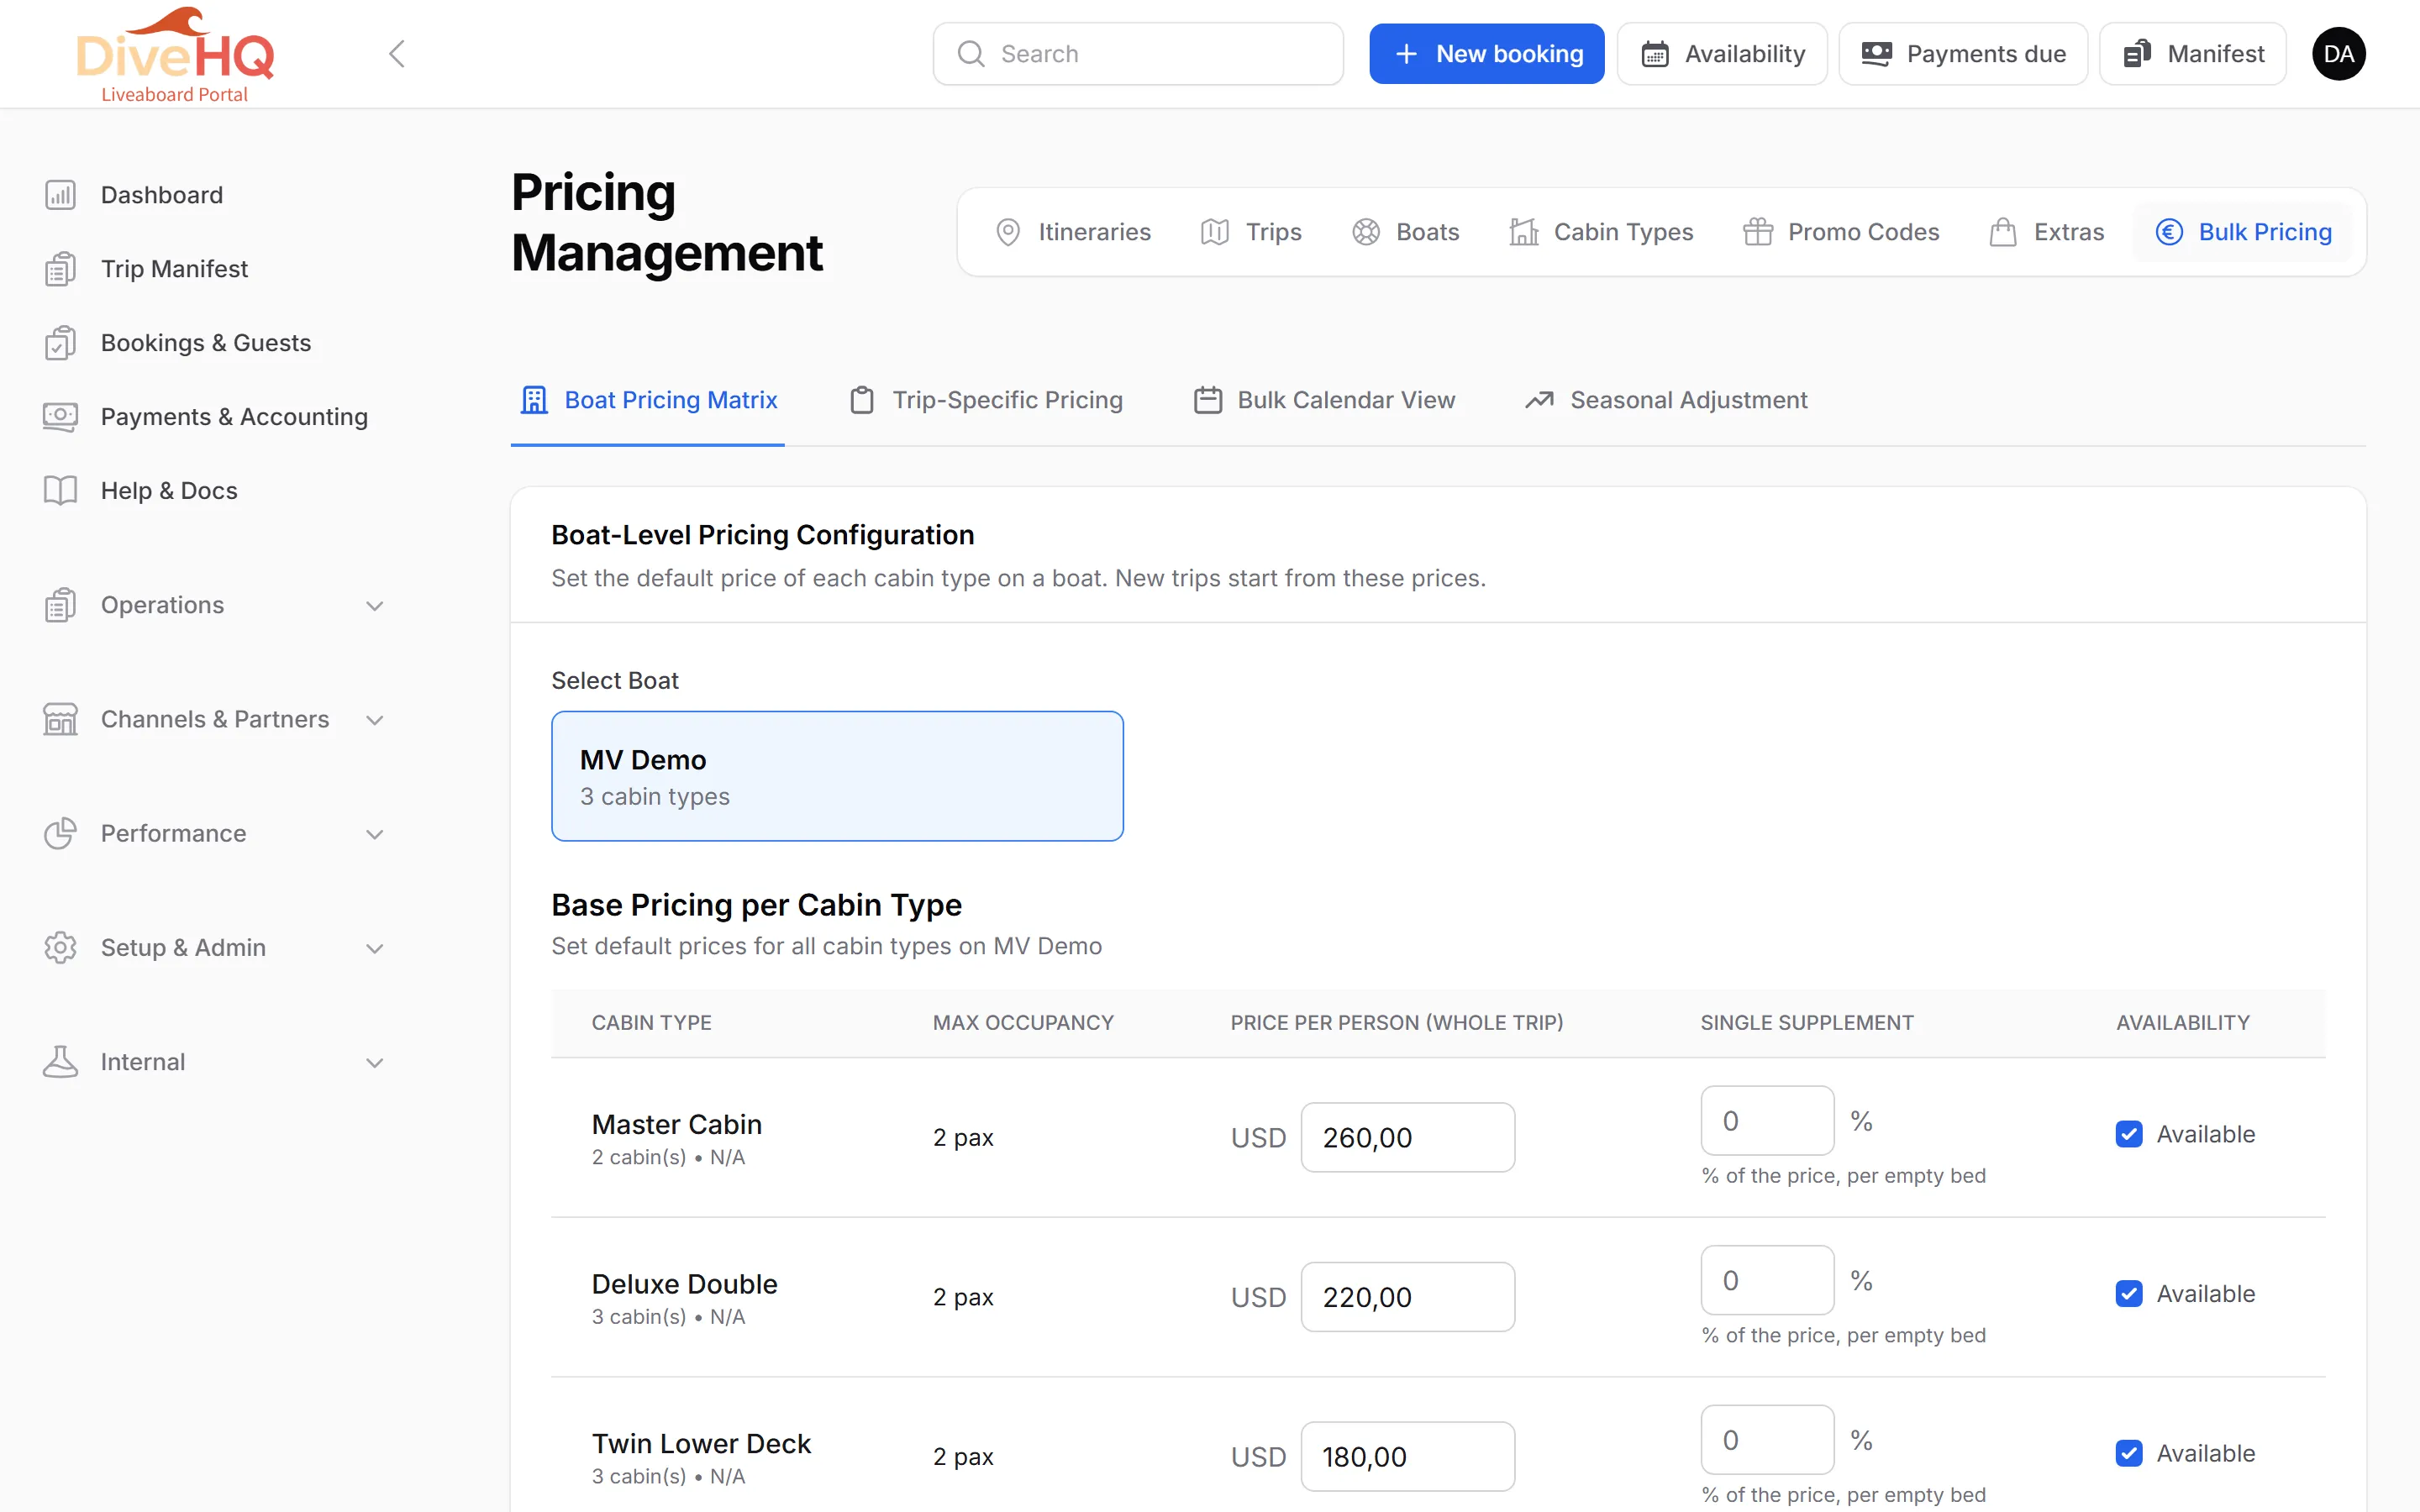Switch to Trip-Specific Pricing tab

pos(986,400)
